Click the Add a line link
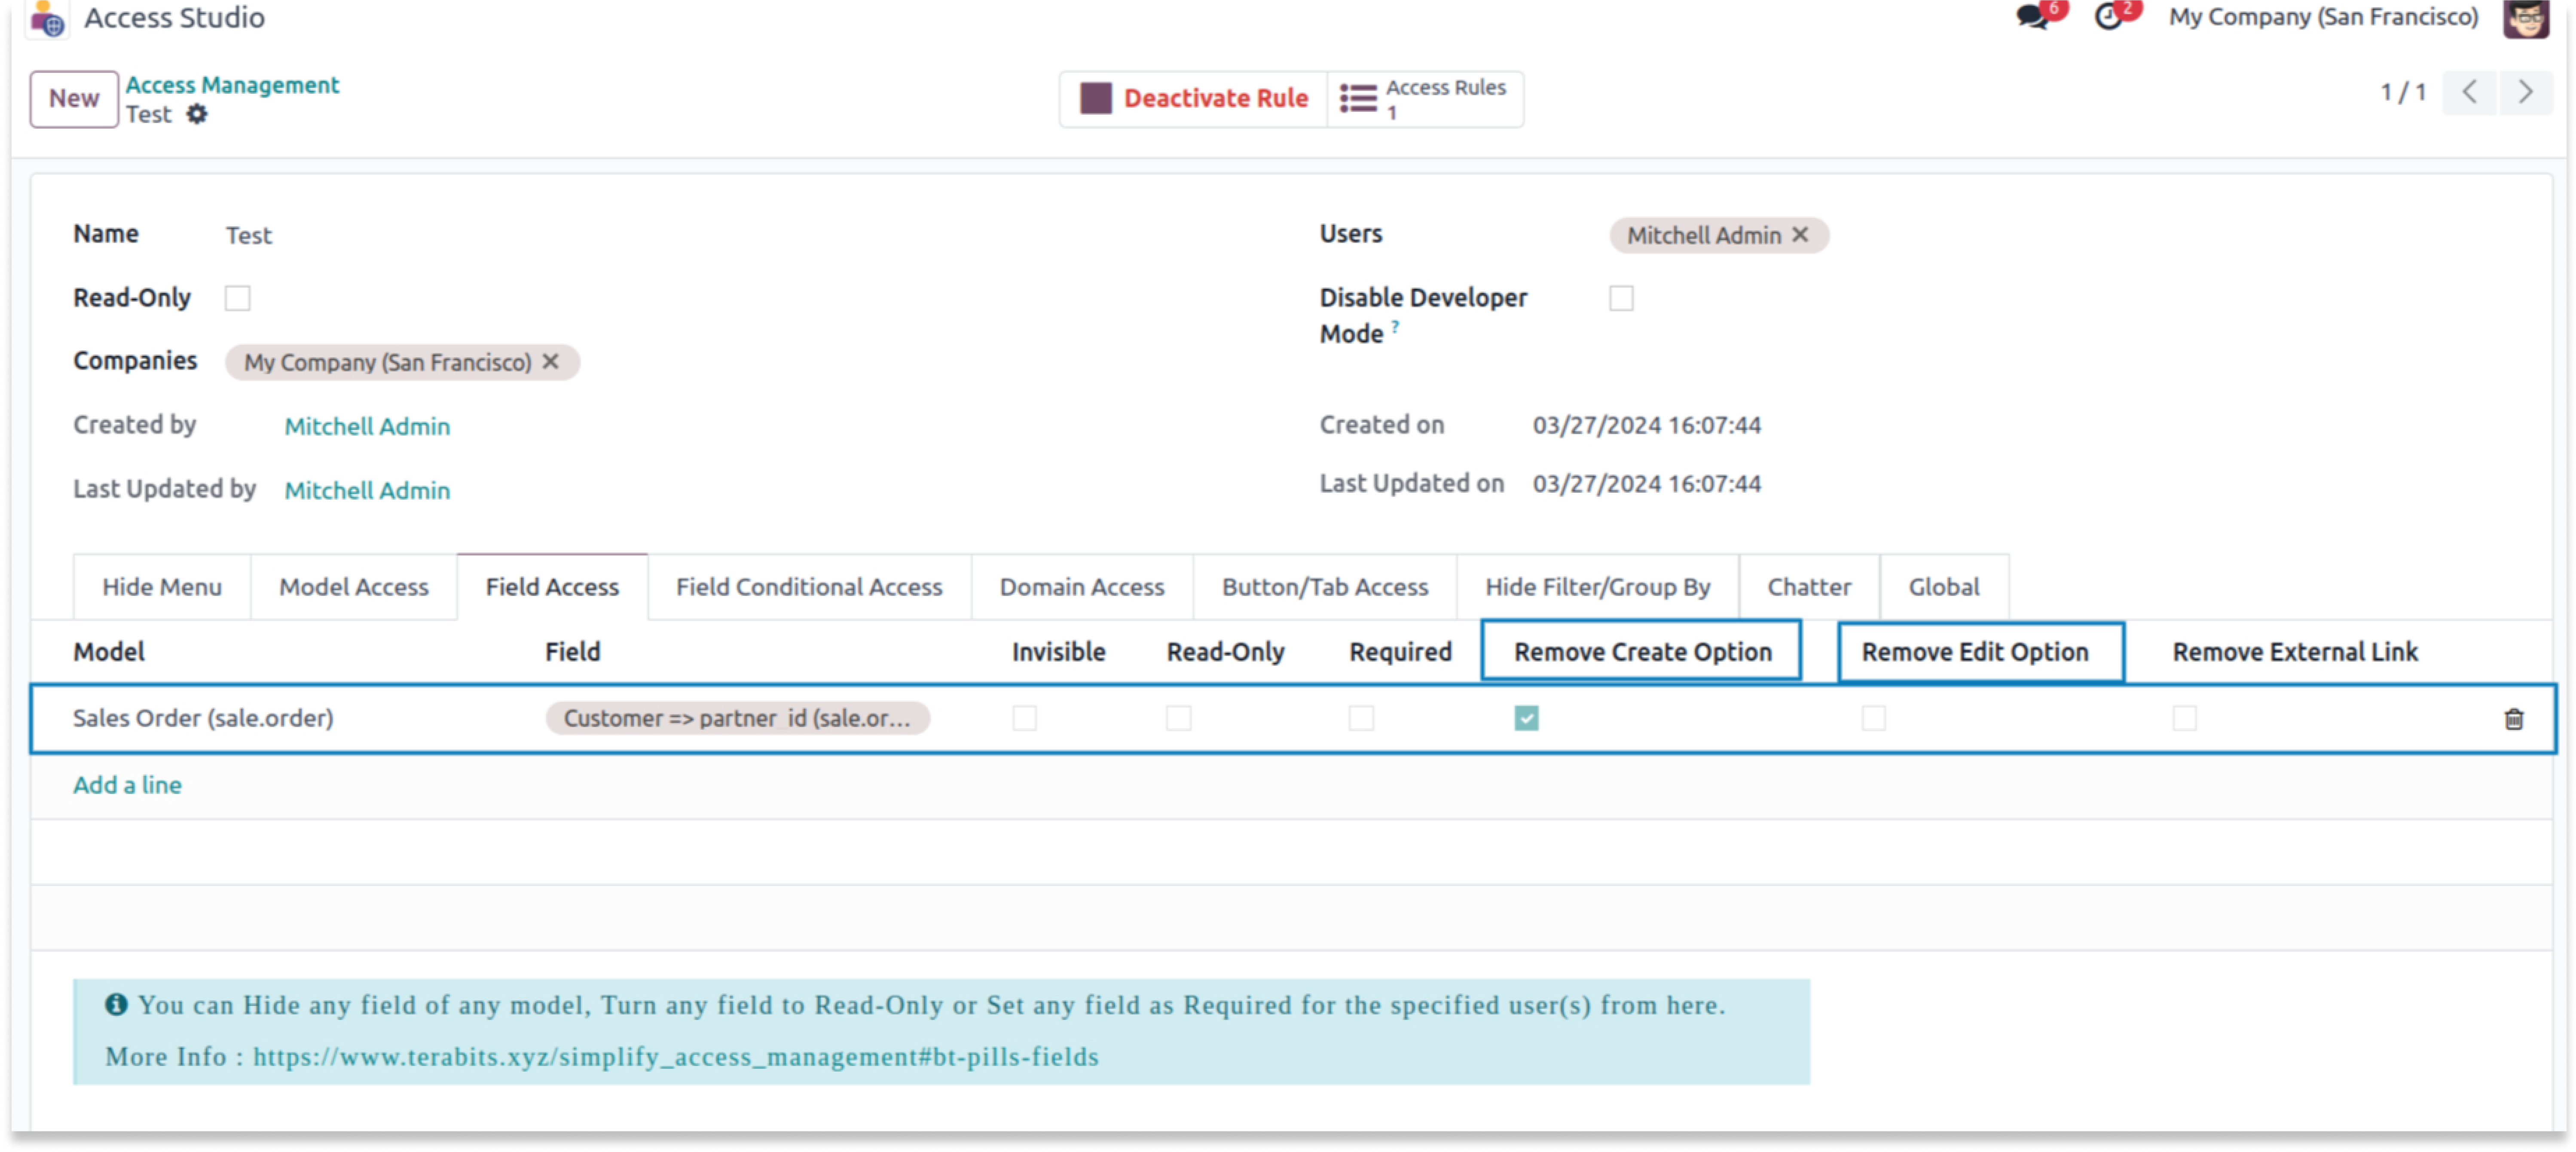The width and height of the screenshot is (2576, 1152). coord(127,785)
